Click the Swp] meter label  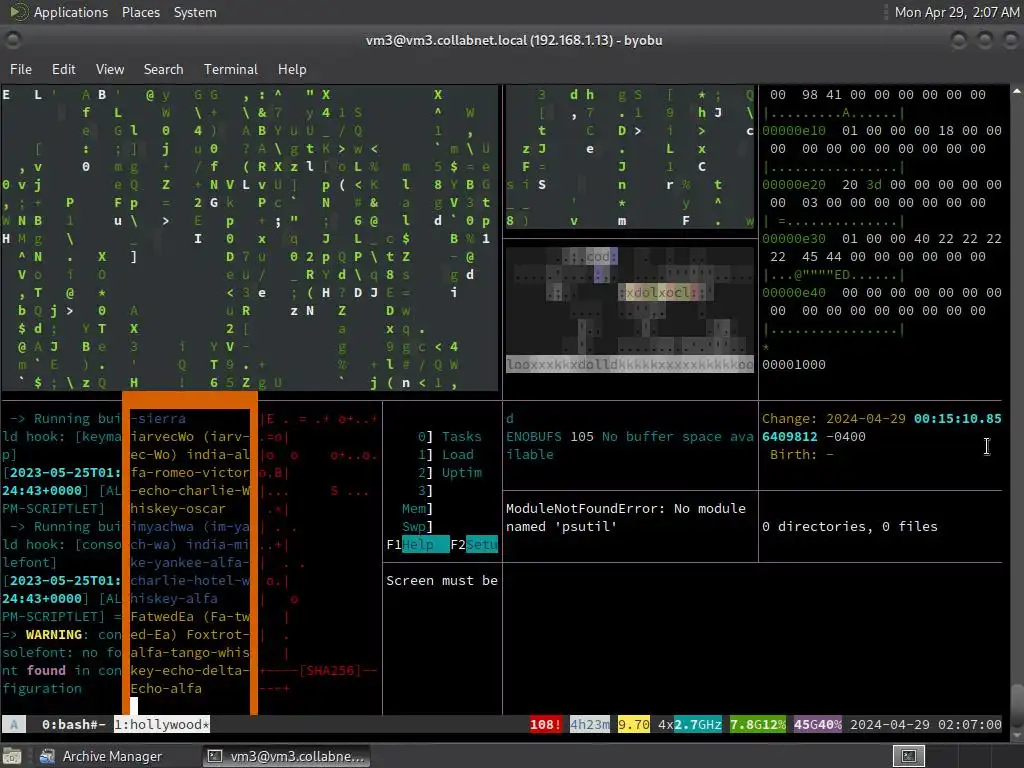[x=417, y=526]
